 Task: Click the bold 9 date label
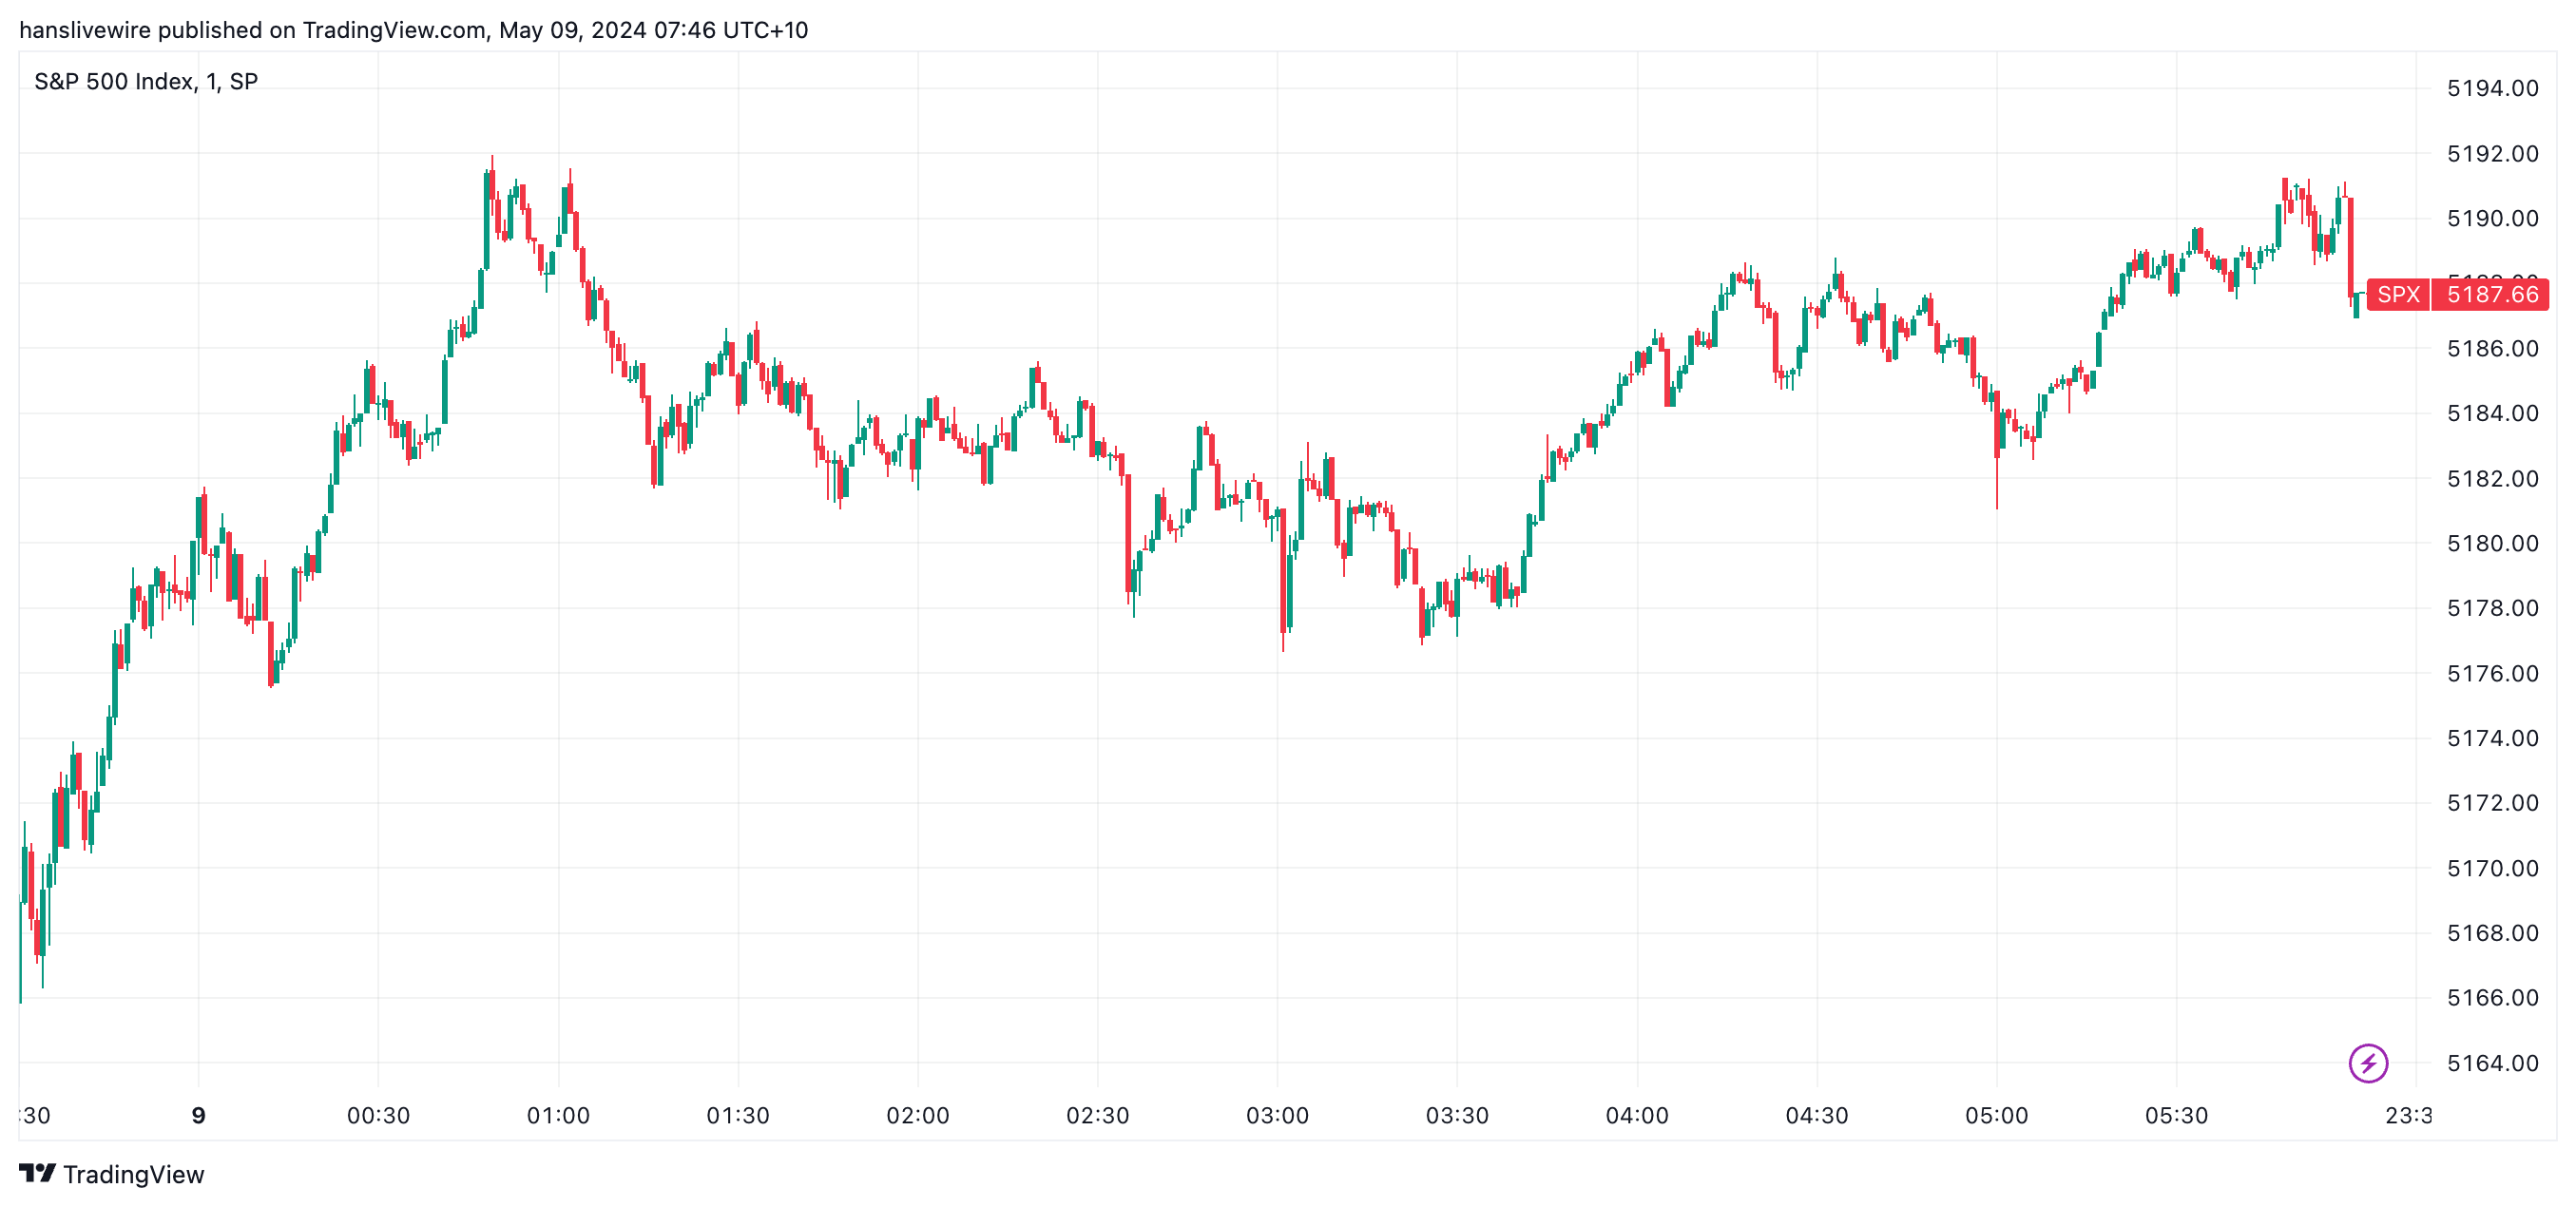[198, 1115]
